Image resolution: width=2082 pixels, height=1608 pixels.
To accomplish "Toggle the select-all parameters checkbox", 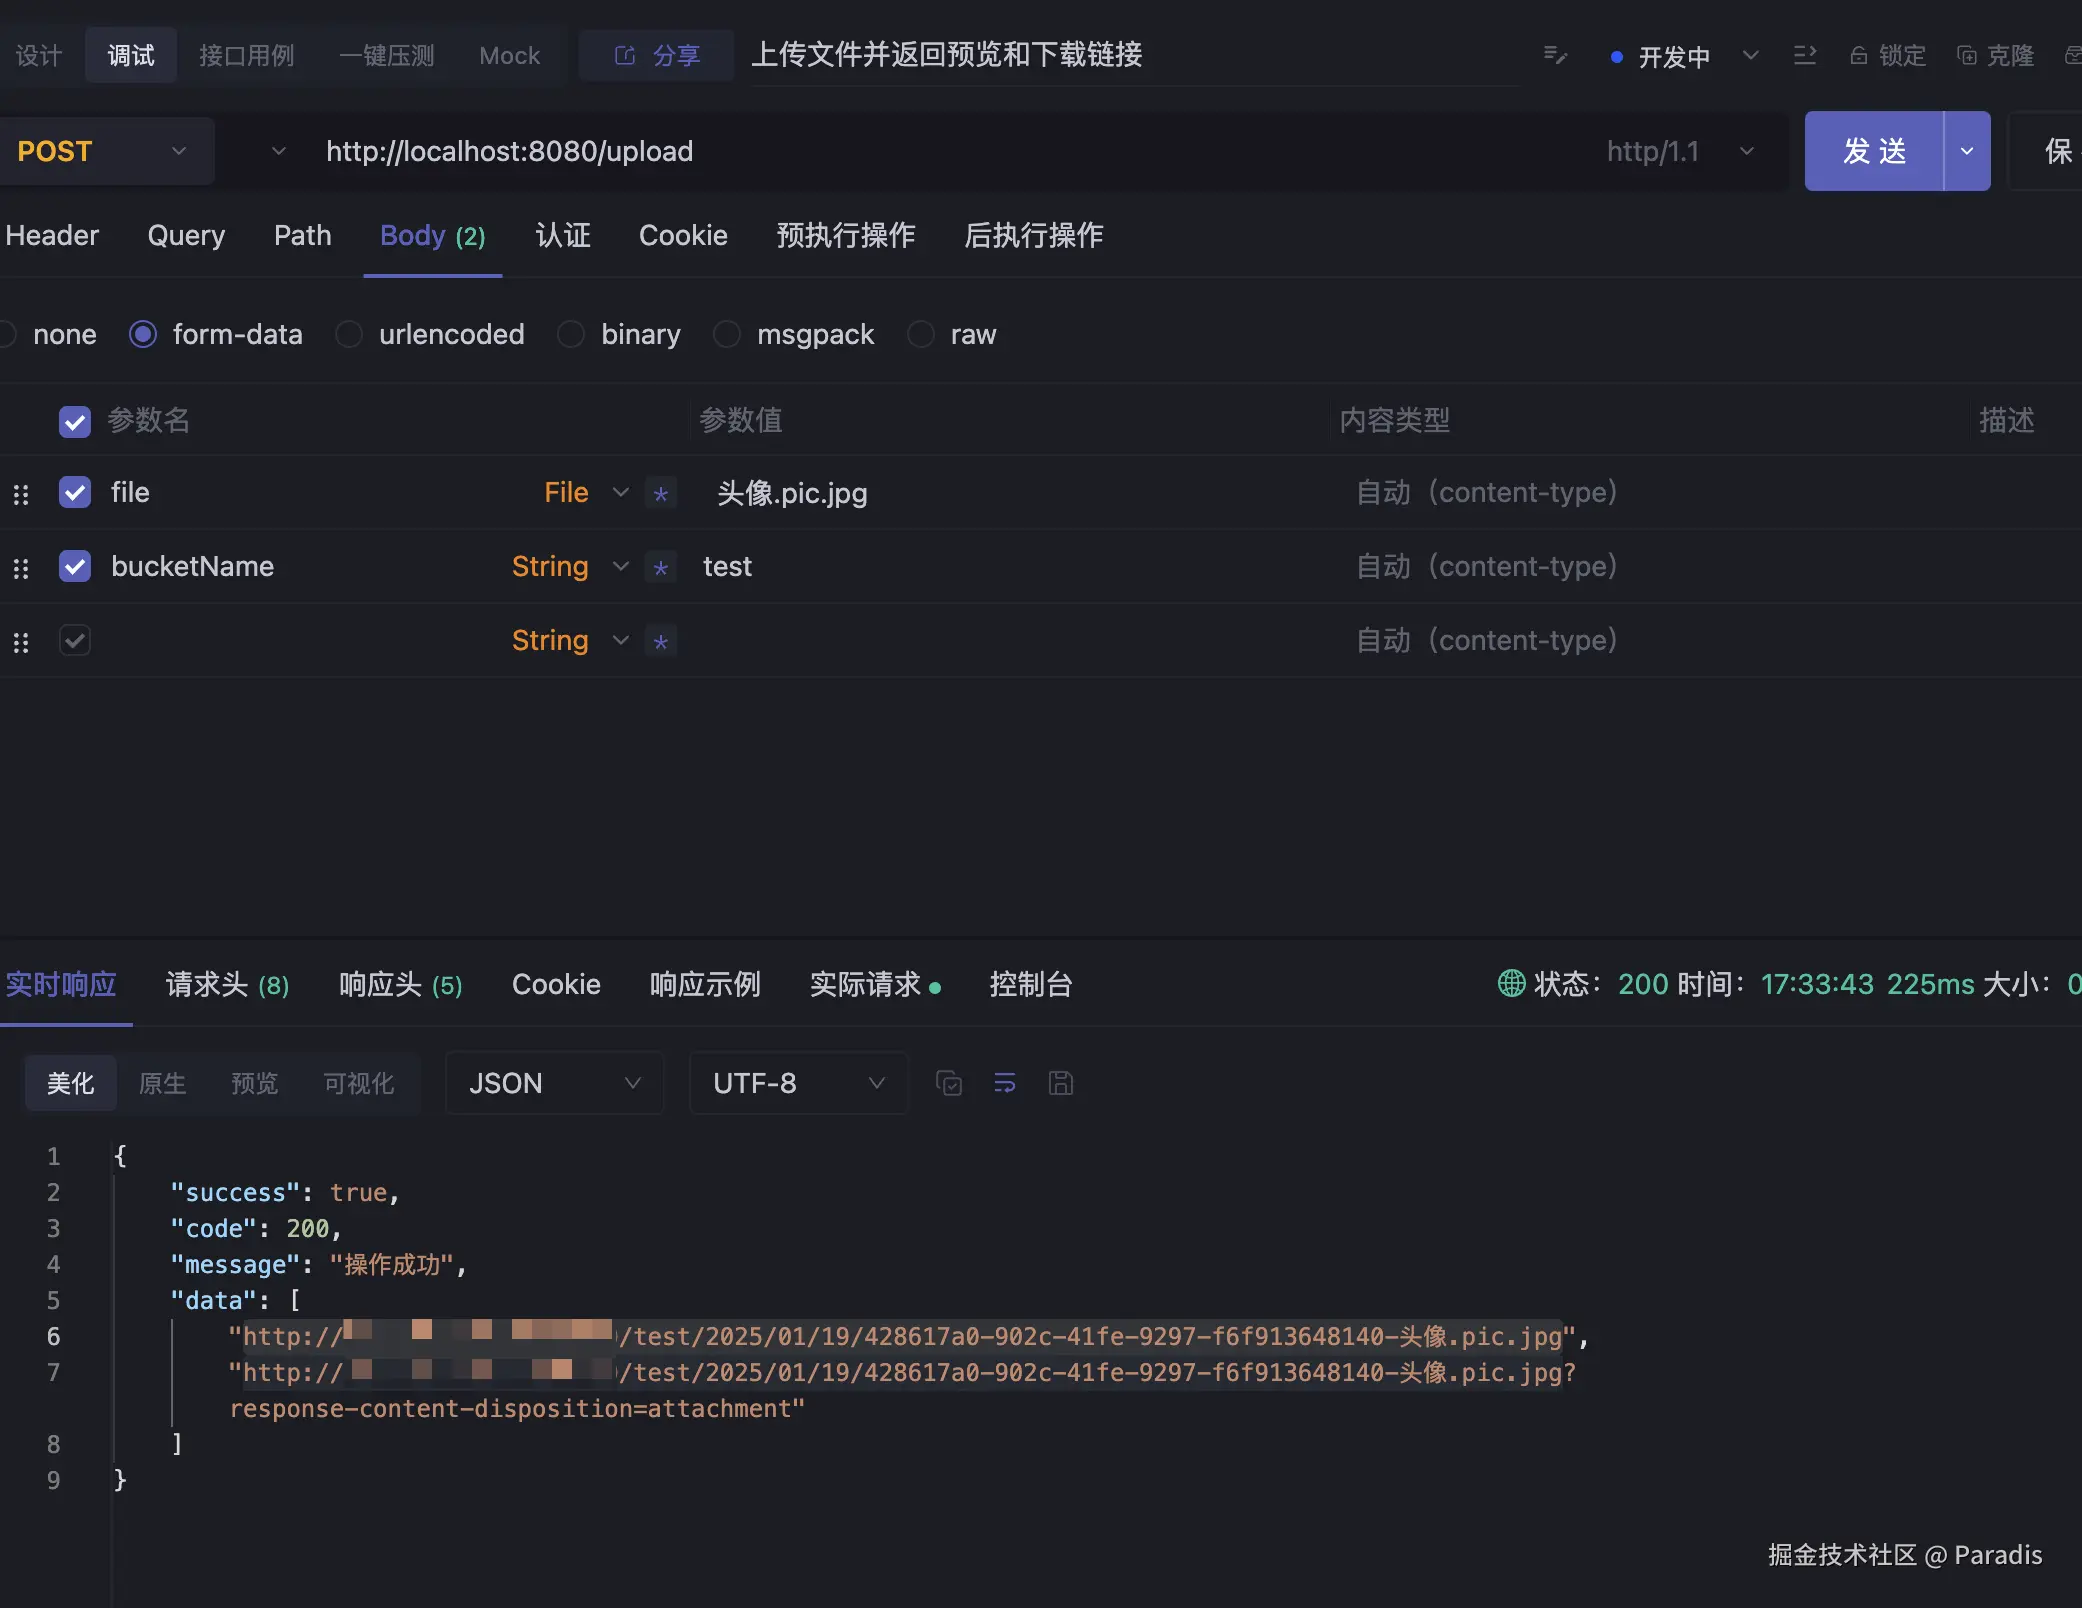I will click(x=75, y=421).
